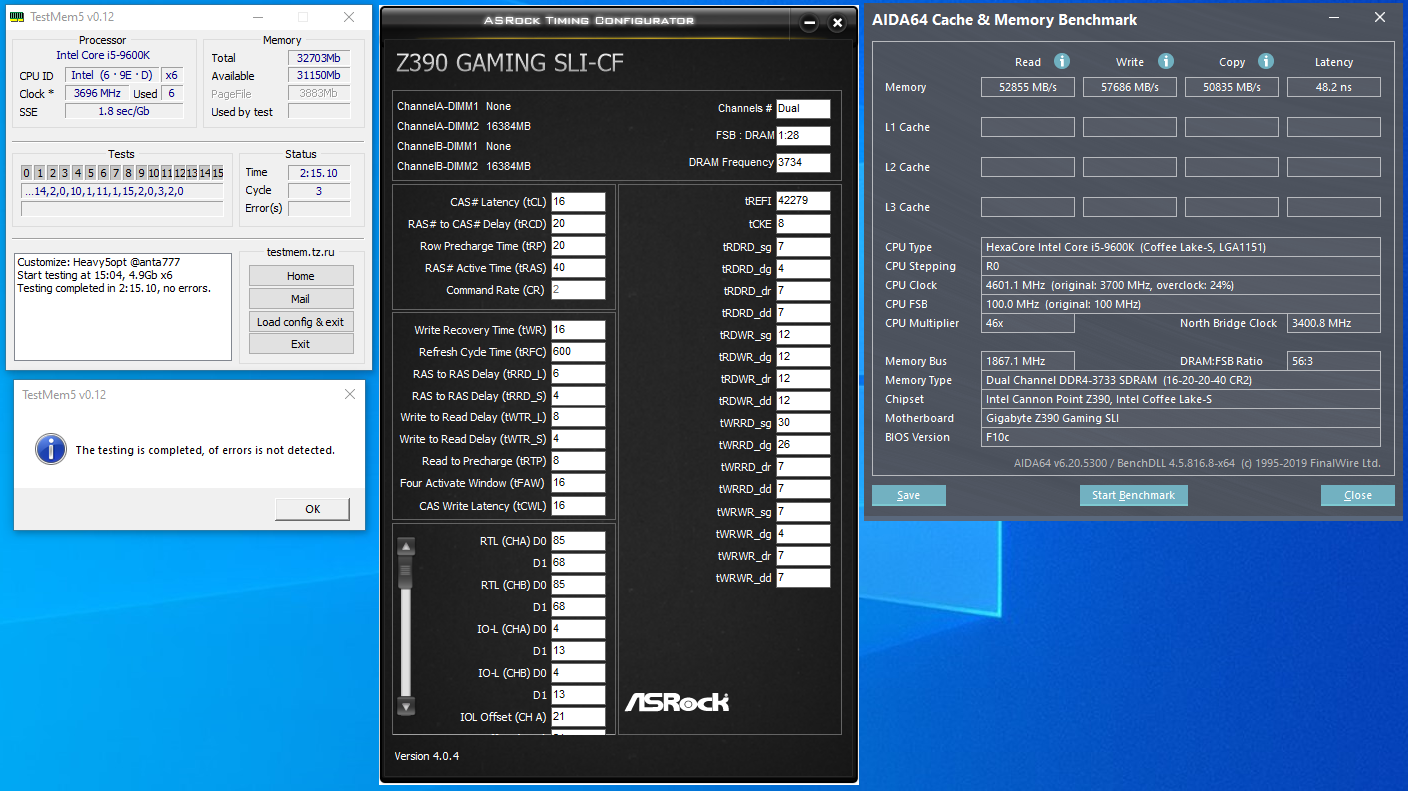The image size is (1408, 791).
Task: Click the info icon beside Copy in AIDA64
Action: (x=1266, y=61)
